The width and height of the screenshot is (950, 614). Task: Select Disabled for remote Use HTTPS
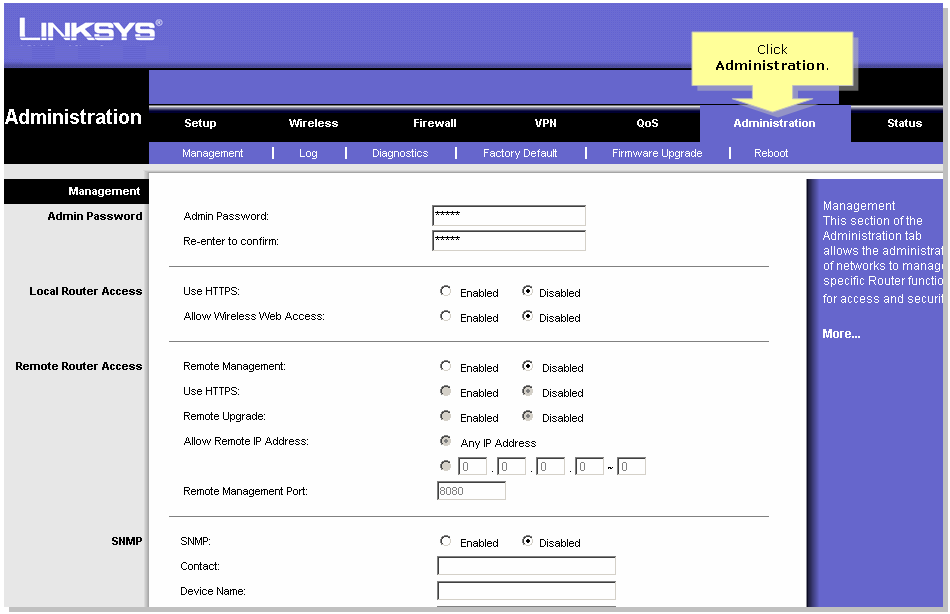527,391
